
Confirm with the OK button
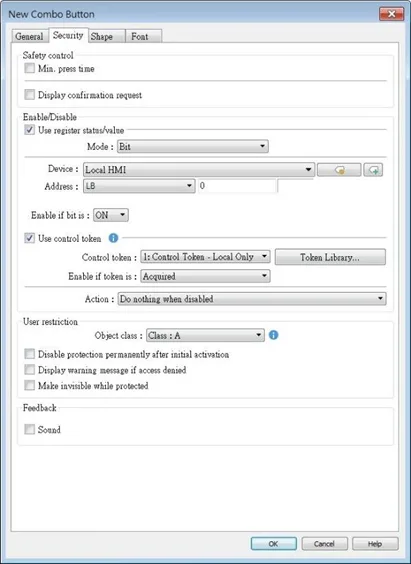point(274,544)
